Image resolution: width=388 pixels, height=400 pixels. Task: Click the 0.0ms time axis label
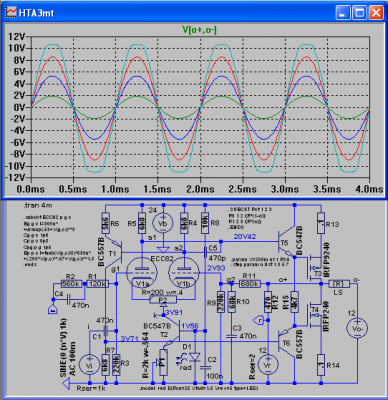click(x=31, y=189)
